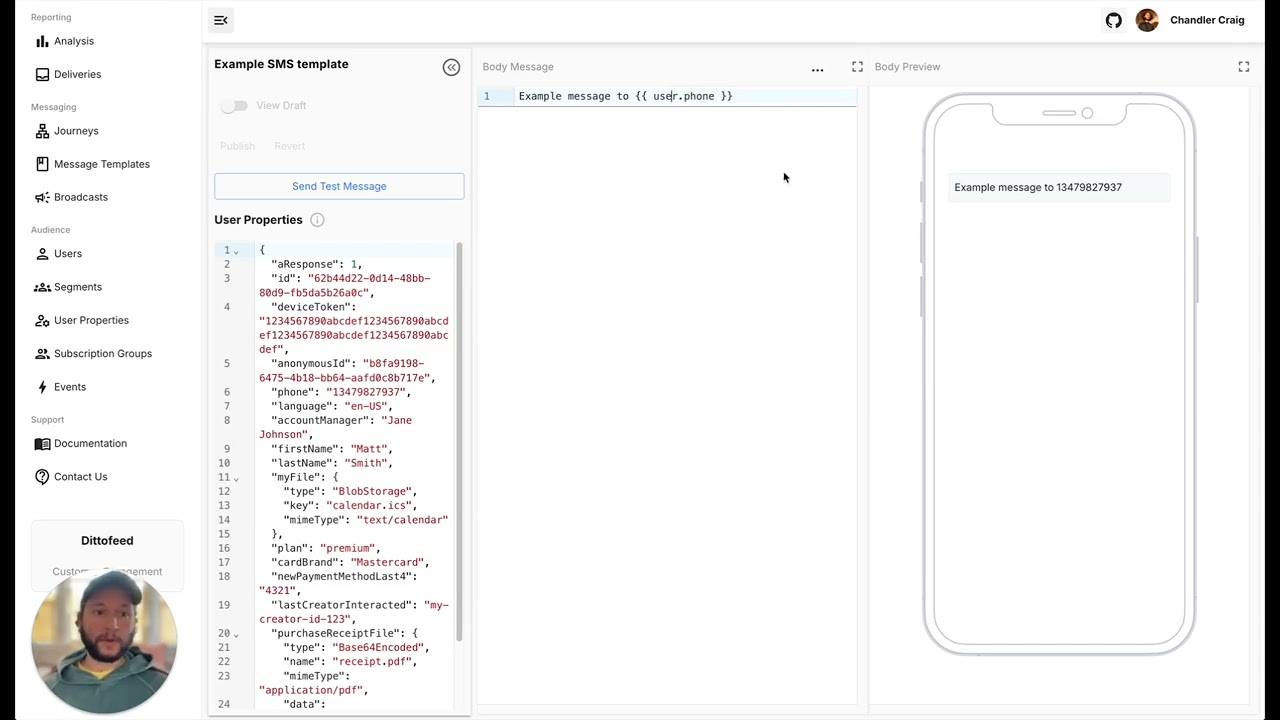The width and height of the screenshot is (1280, 720).
Task: Click the Dittofeed card title
Action: pos(107,541)
